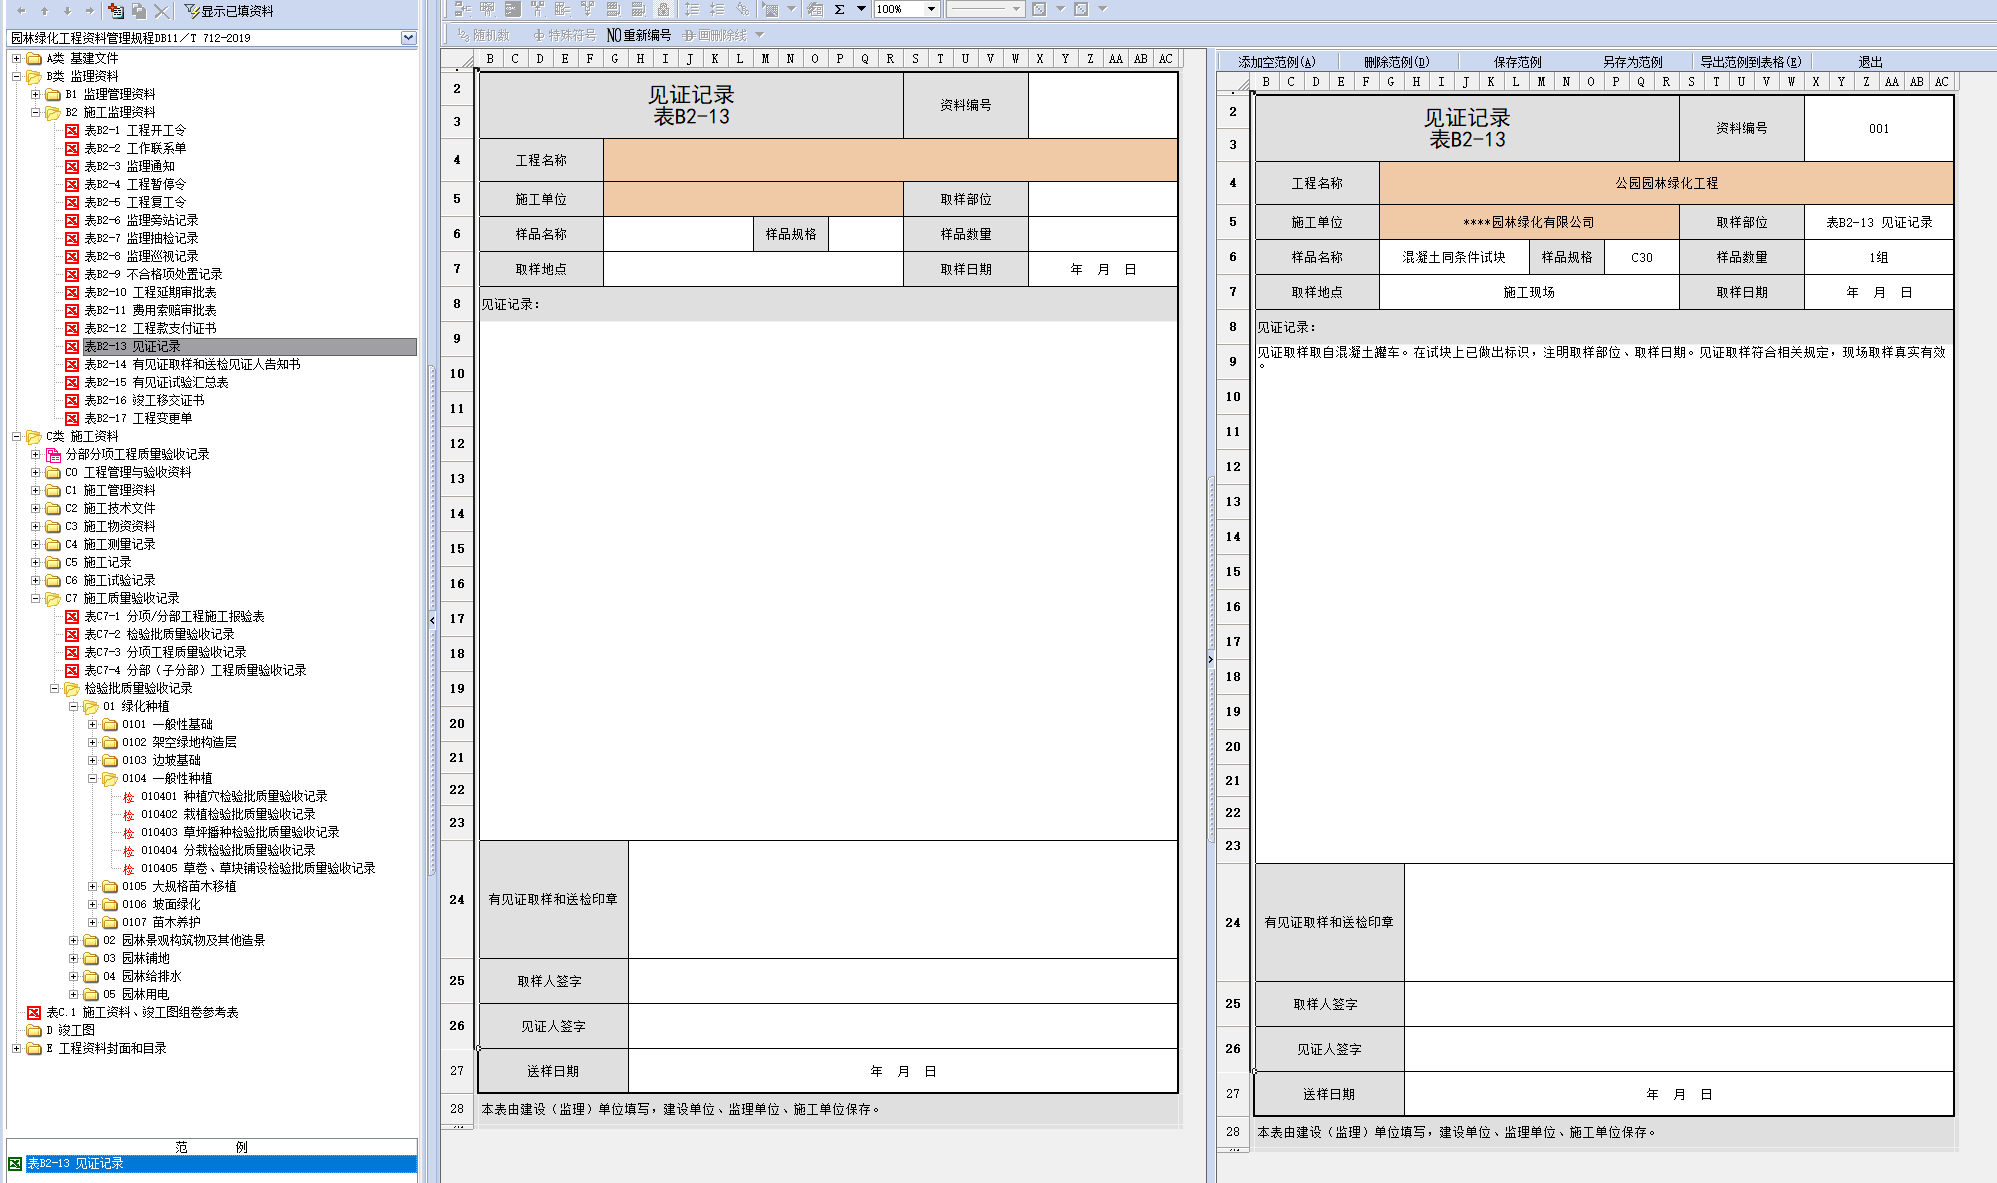Click the Σ sum toolbar icon

pos(840,9)
